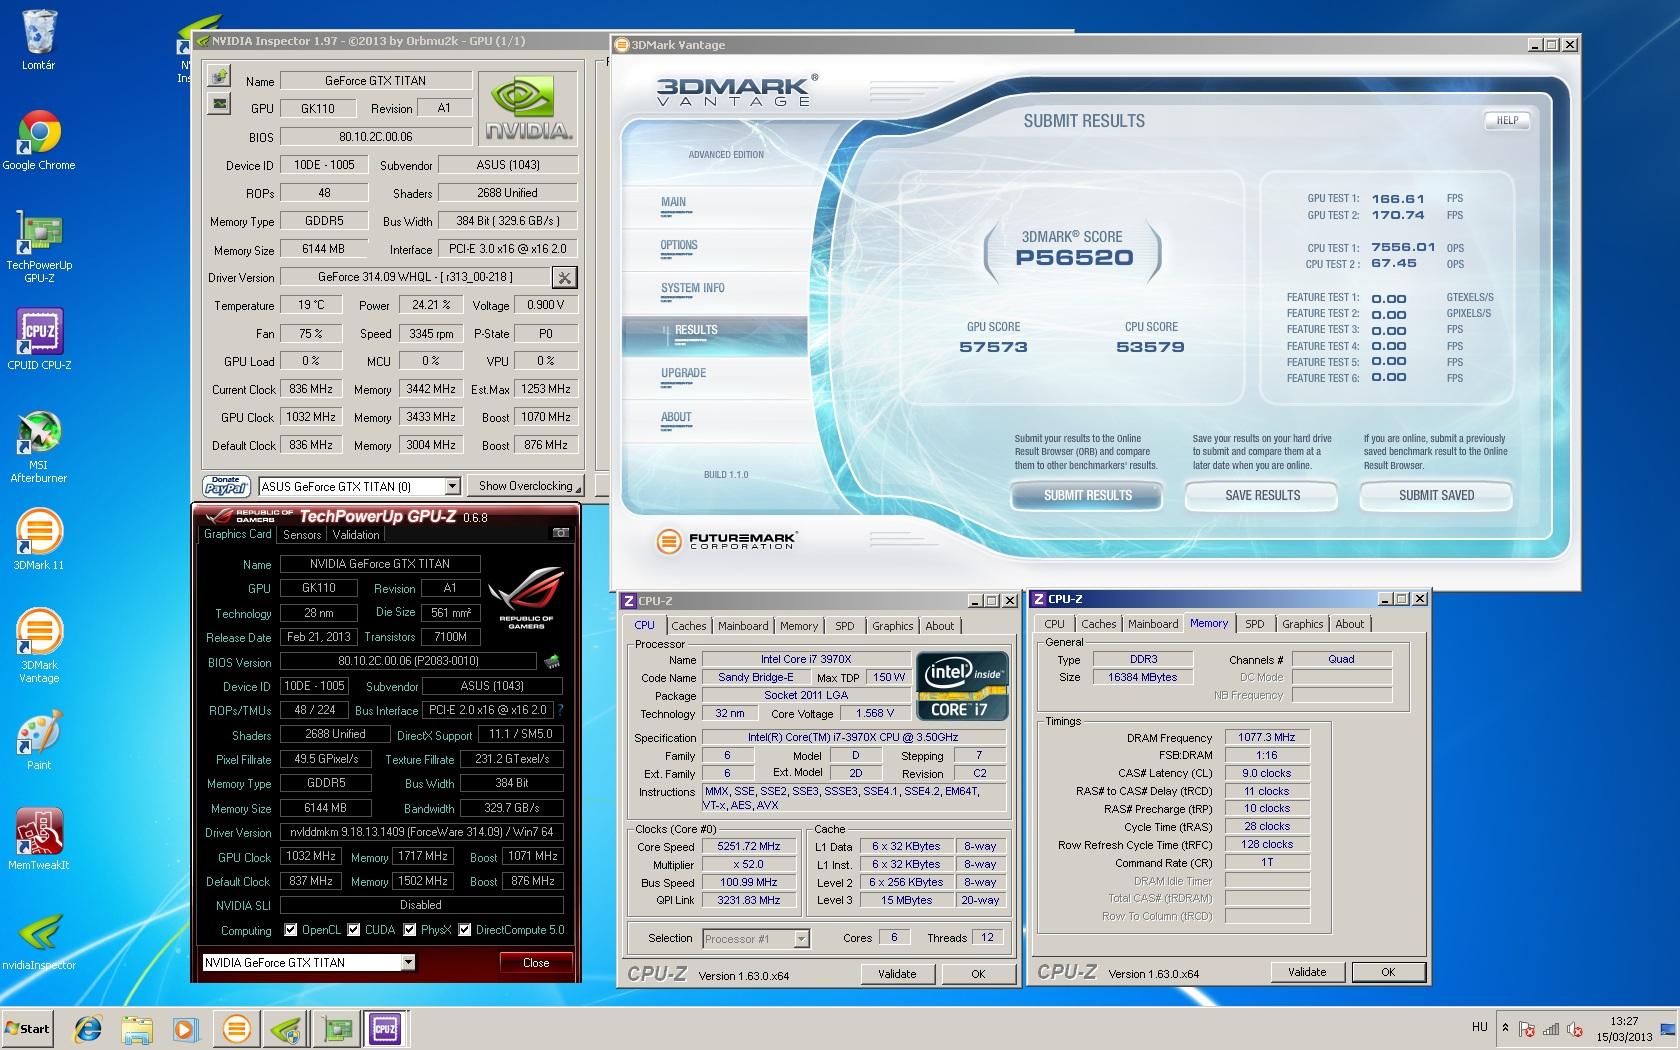Click the SAVE RESULTS button

[x=1263, y=495]
